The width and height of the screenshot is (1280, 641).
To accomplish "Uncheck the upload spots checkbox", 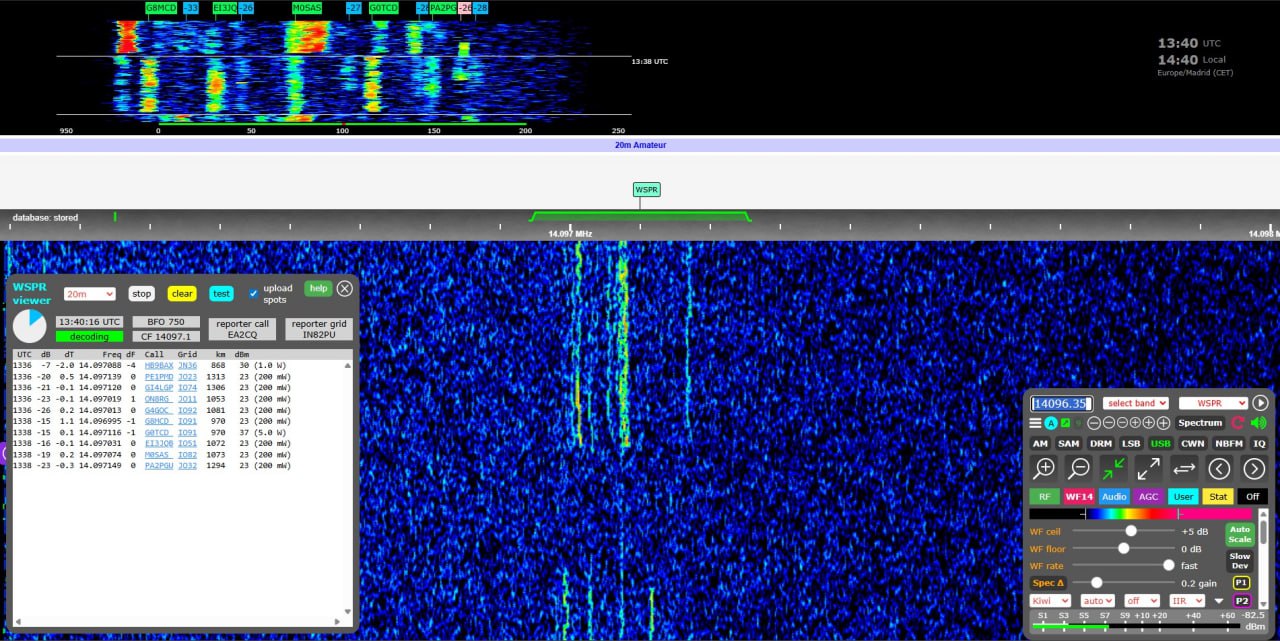I will [253, 294].
